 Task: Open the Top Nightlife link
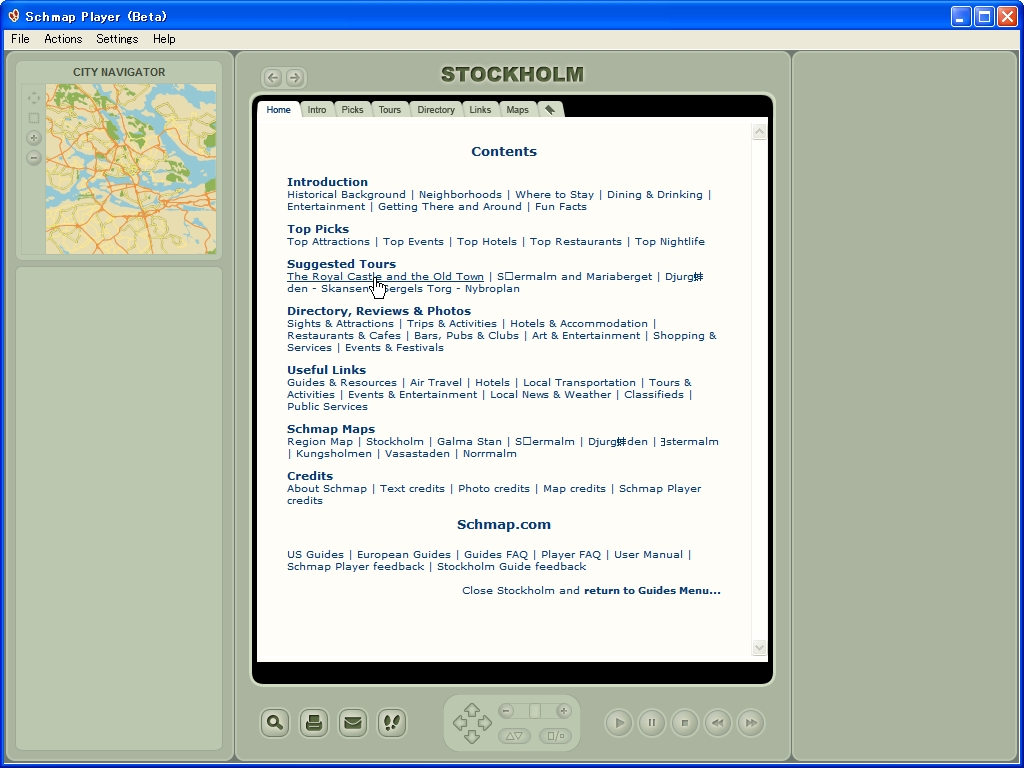coord(669,242)
